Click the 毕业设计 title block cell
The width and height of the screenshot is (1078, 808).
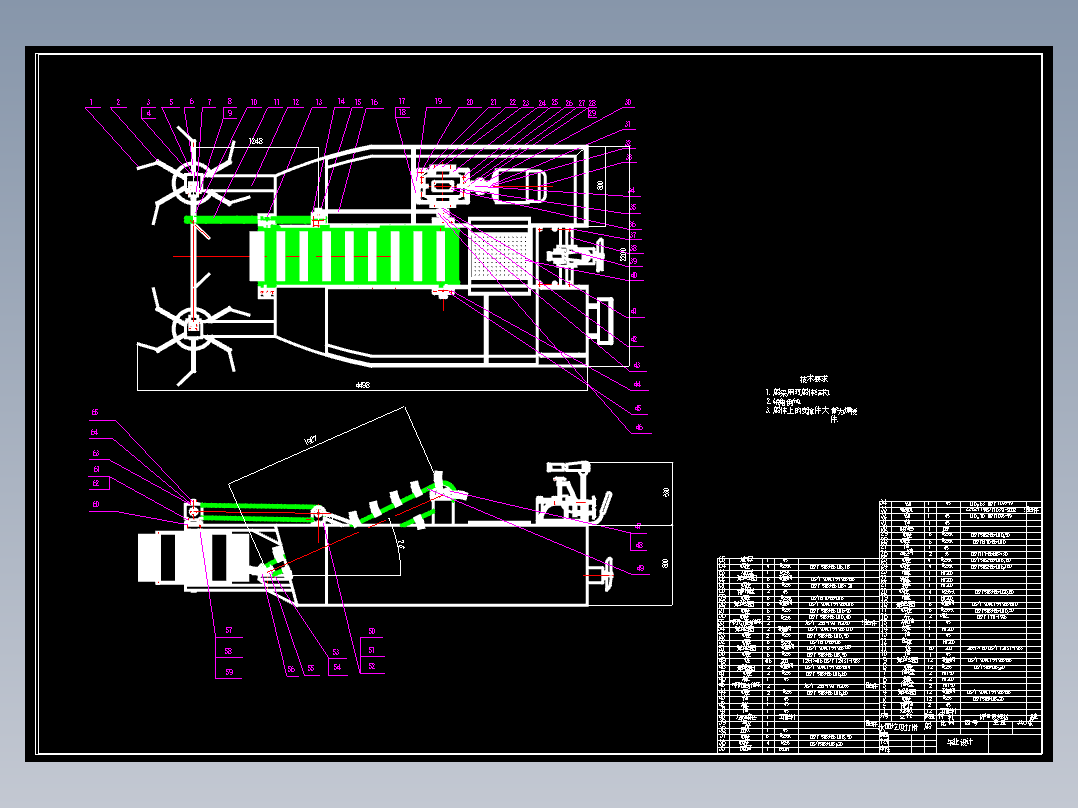[959, 743]
